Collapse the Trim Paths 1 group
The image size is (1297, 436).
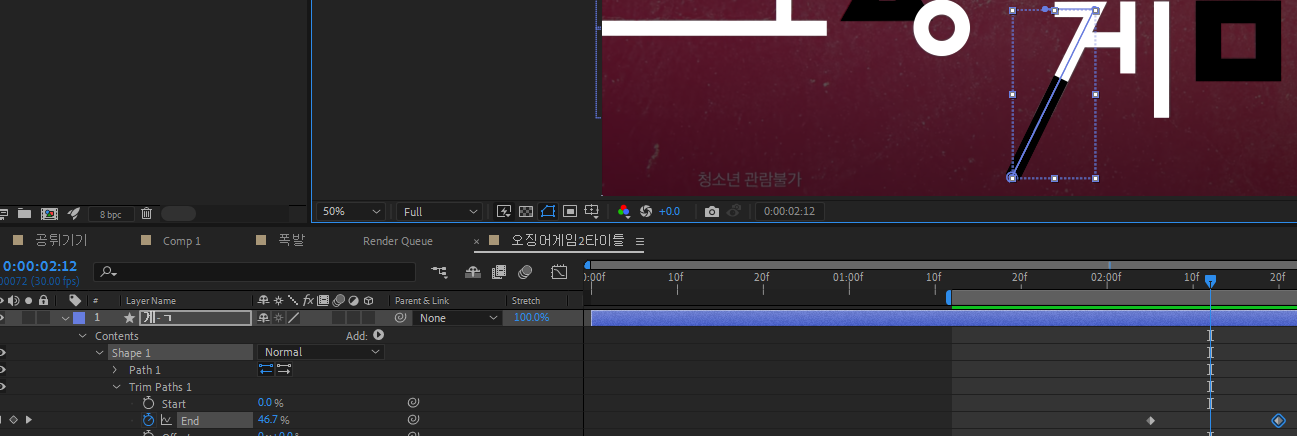(x=116, y=387)
